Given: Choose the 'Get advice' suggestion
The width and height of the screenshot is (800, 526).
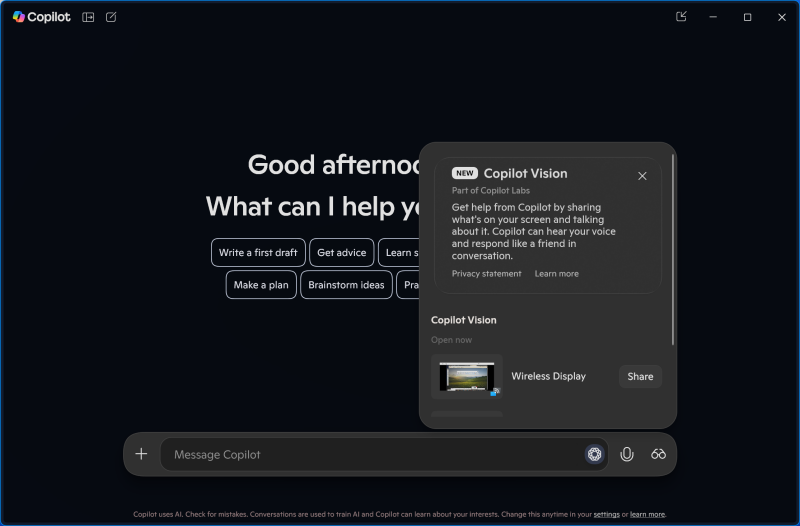Looking at the screenshot, I should 341,253.
